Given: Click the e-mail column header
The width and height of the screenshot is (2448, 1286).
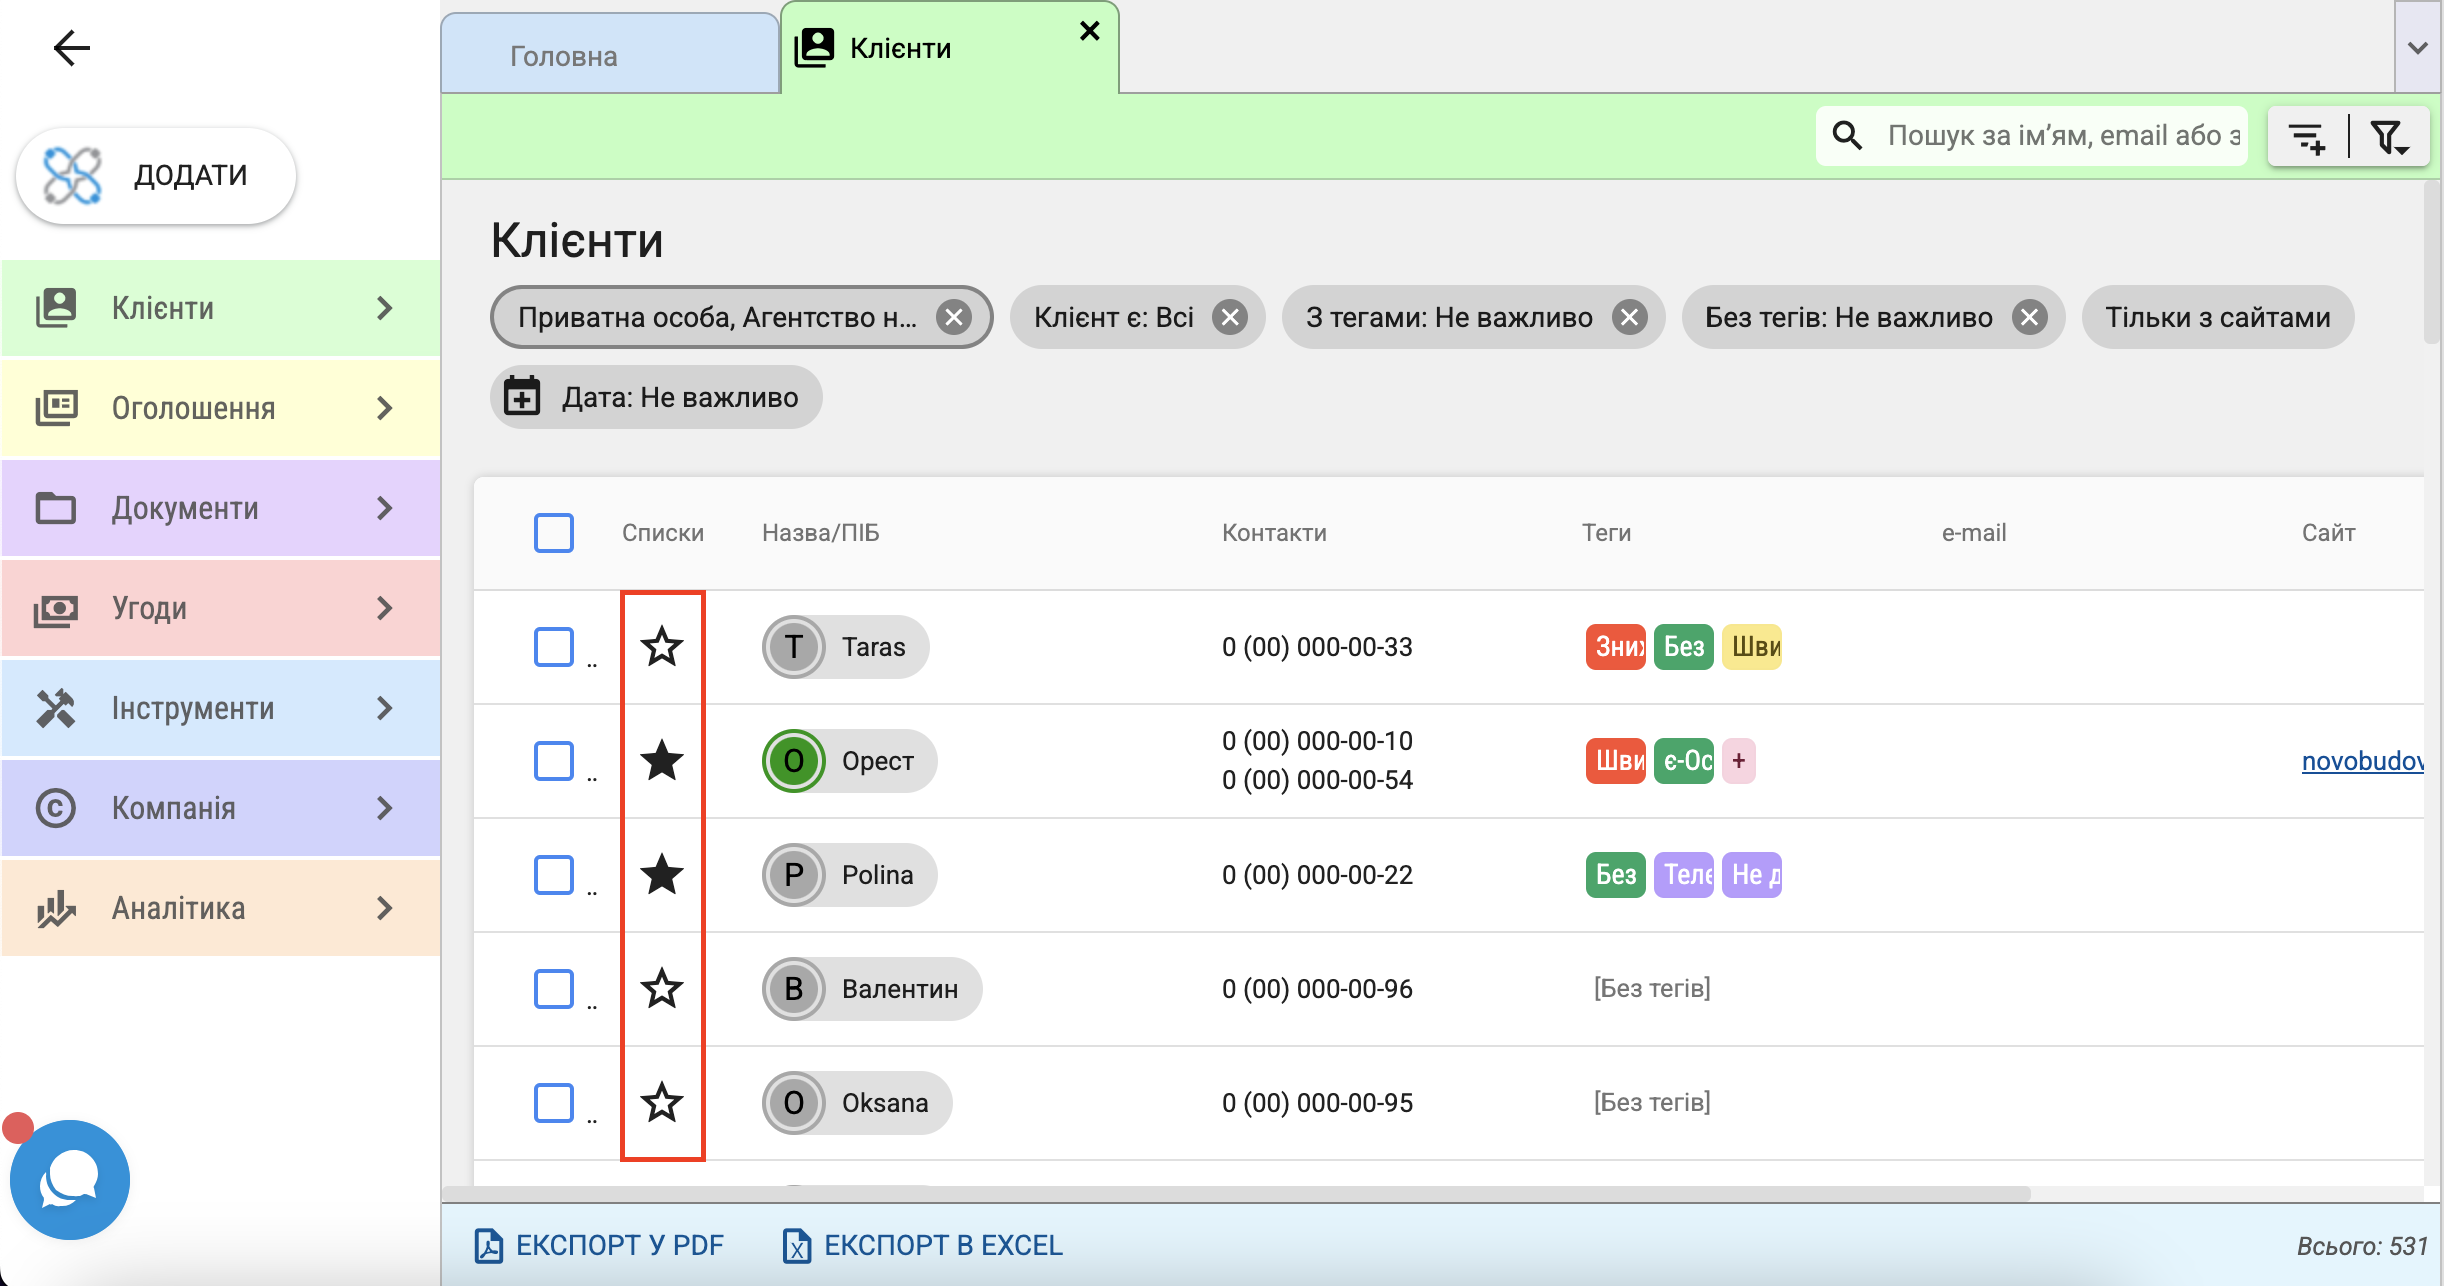Looking at the screenshot, I should pos(1974,533).
